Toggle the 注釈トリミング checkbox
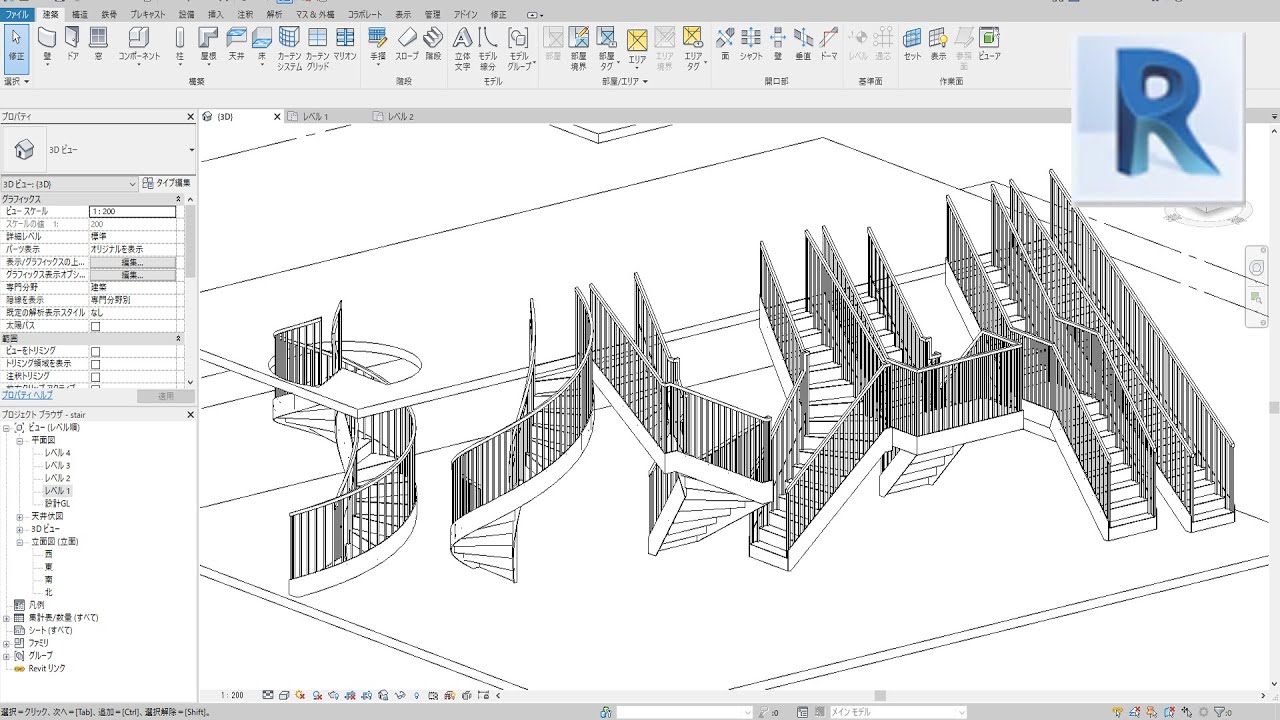 tap(96, 376)
